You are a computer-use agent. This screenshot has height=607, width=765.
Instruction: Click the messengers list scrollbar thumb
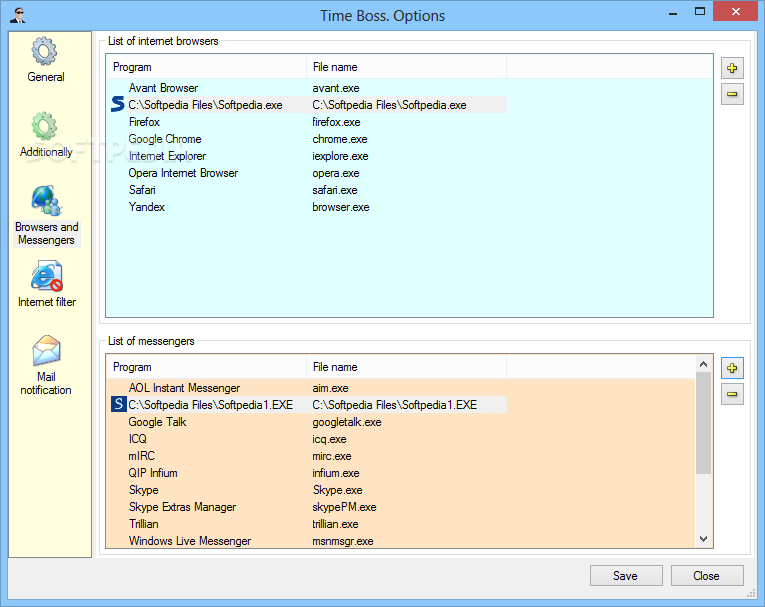[703, 423]
